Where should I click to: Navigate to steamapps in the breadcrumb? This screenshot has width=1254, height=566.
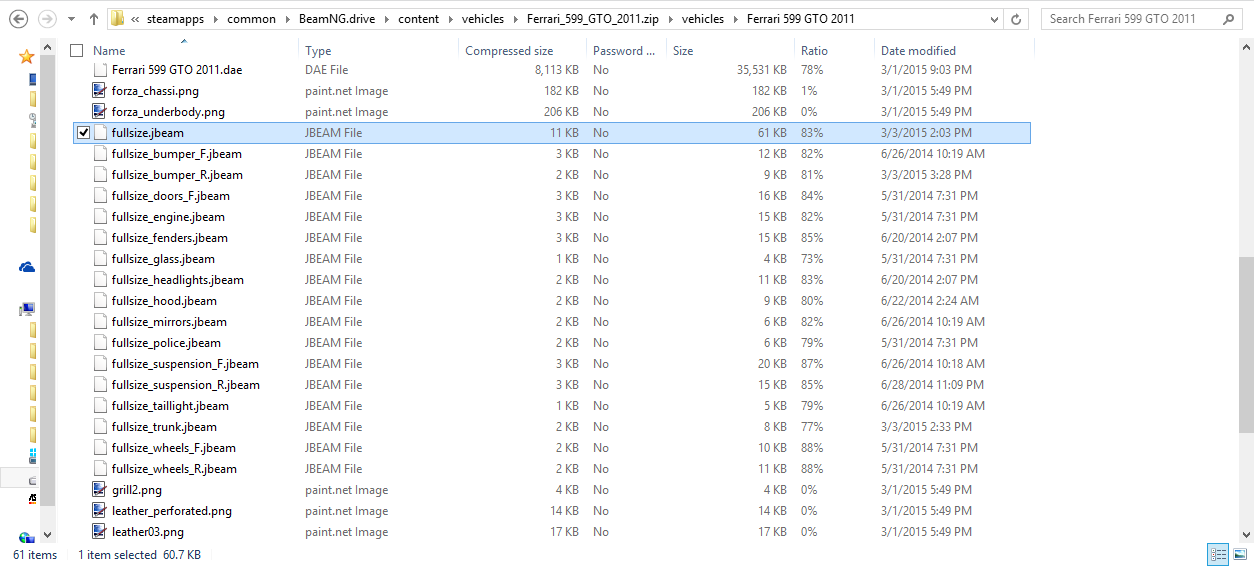177,19
